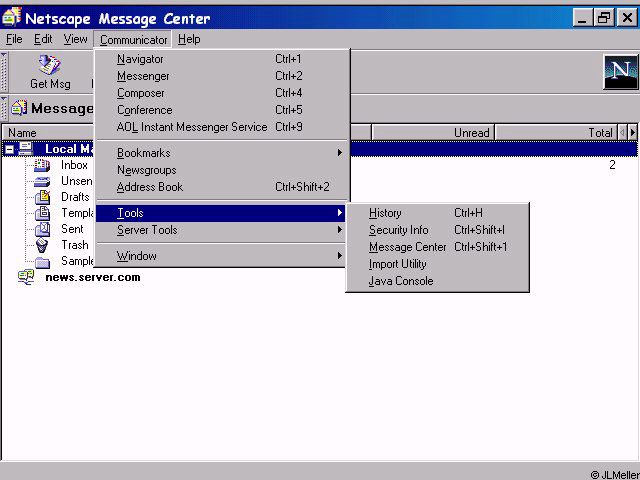Open AOL Instant Messenger Service
Viewport: 640px width, 480px height.
click(221, 127)
